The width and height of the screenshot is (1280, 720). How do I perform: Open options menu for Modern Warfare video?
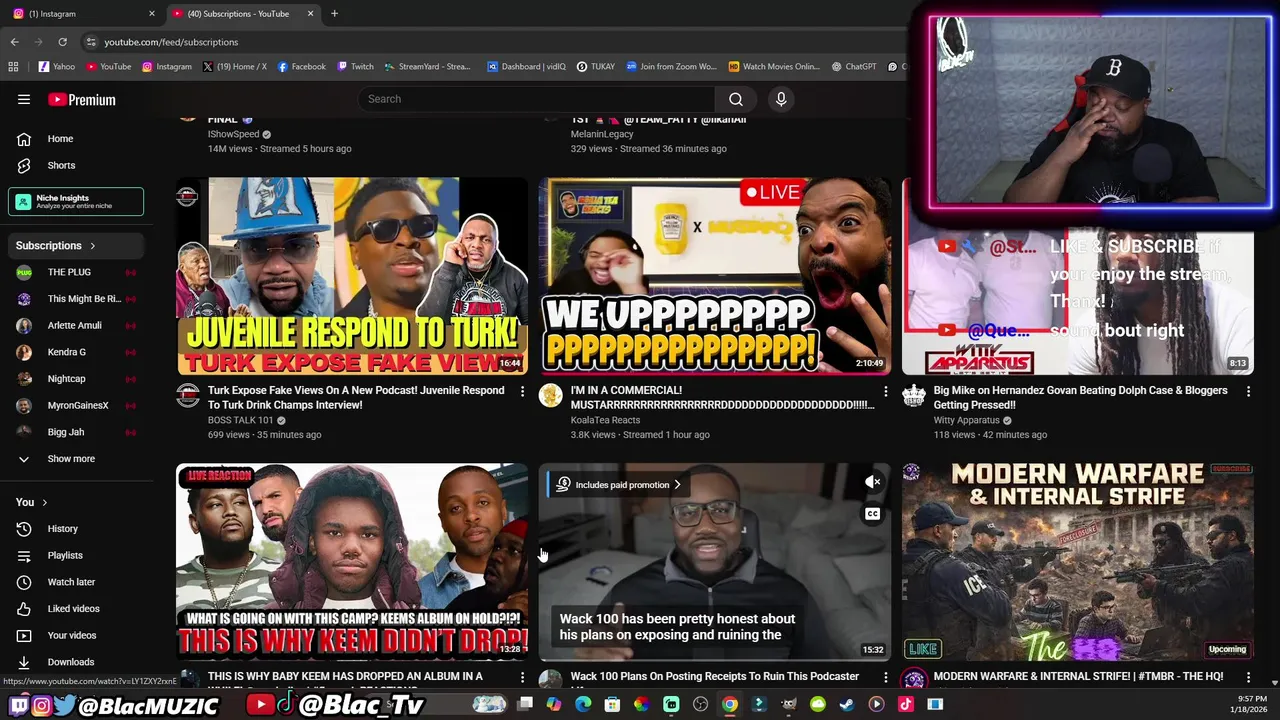point(1248,677)
